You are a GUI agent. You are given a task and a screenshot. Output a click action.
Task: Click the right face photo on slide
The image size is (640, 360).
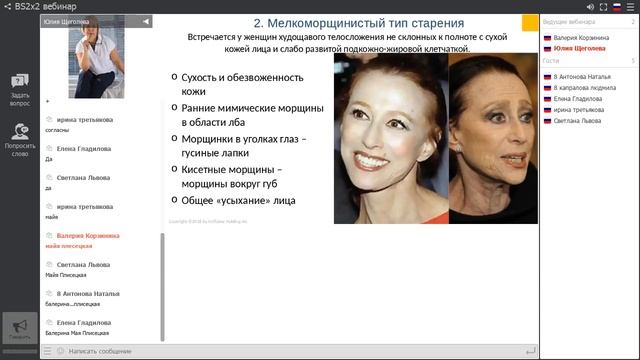point(493,138)
